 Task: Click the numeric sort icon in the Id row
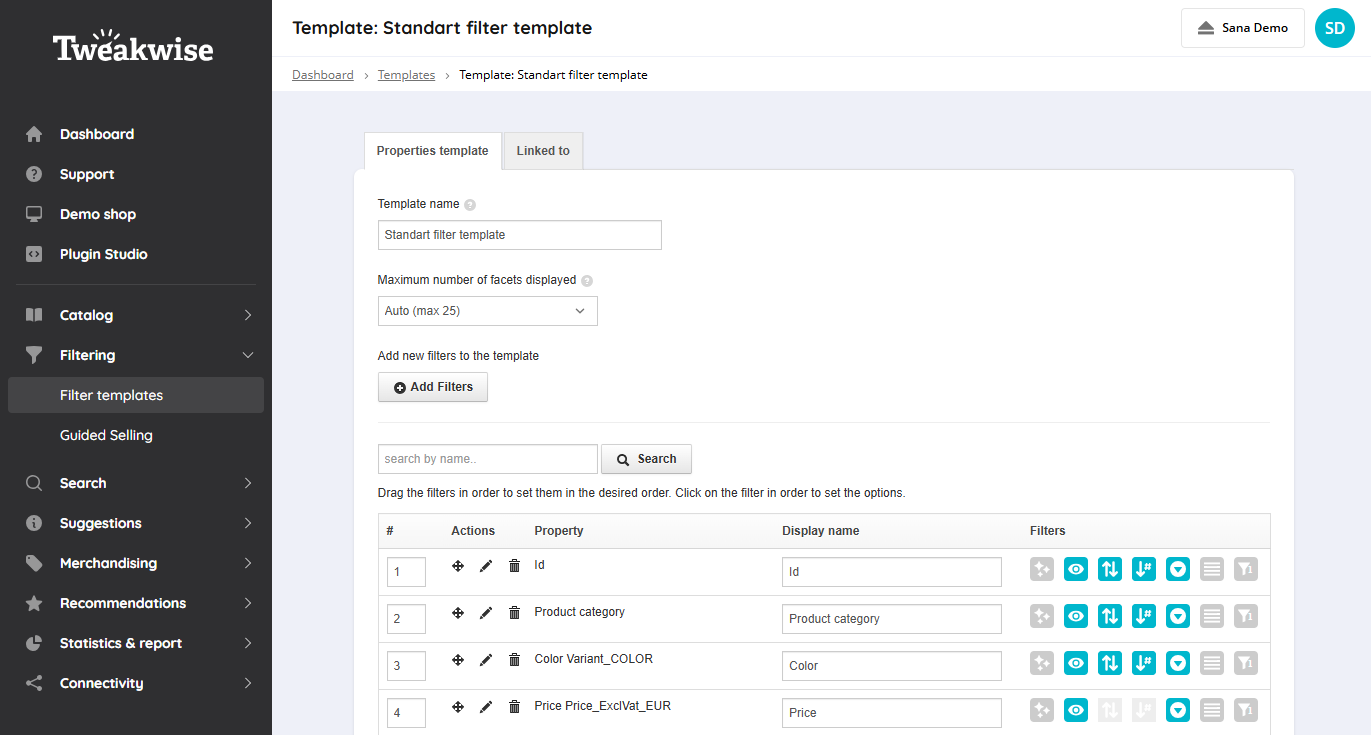(1144, 569)
